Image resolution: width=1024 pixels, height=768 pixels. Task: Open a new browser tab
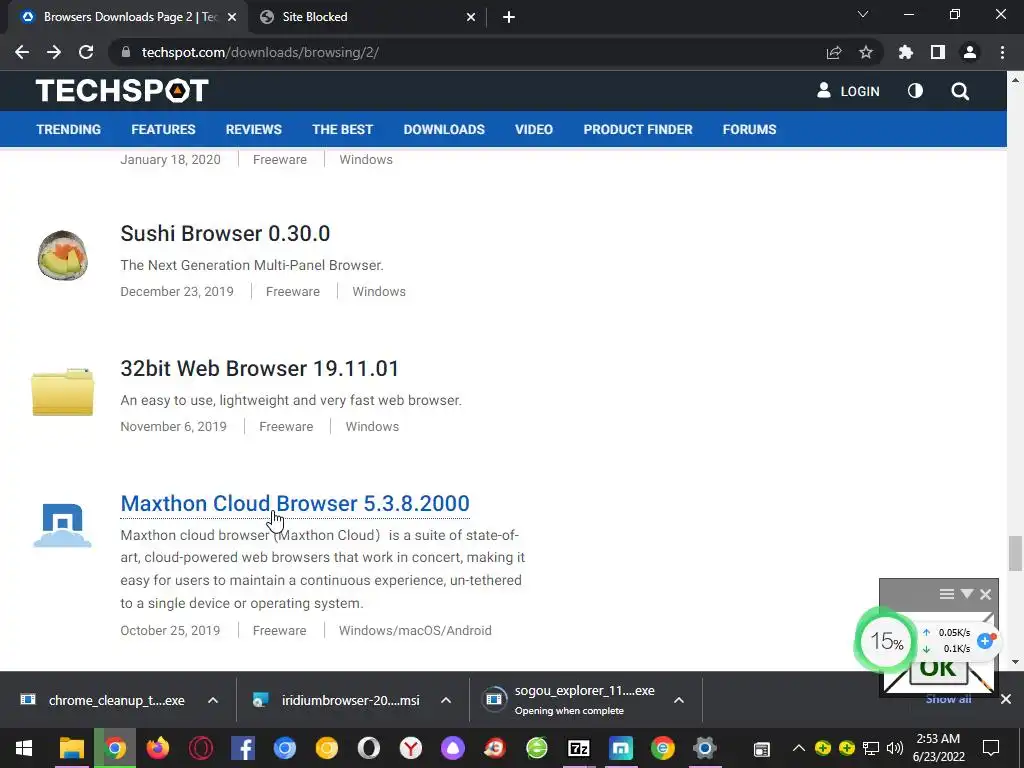point(509,17)
